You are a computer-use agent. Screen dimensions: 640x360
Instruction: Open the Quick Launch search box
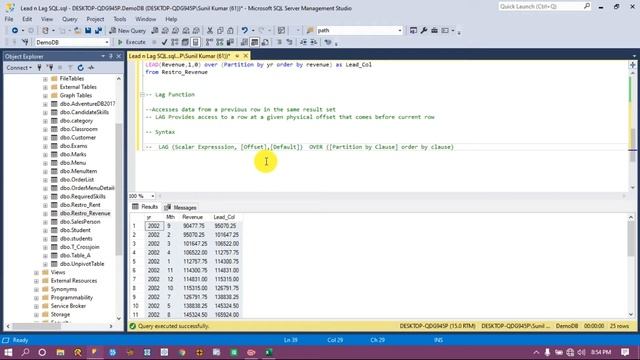click(544, 7)
